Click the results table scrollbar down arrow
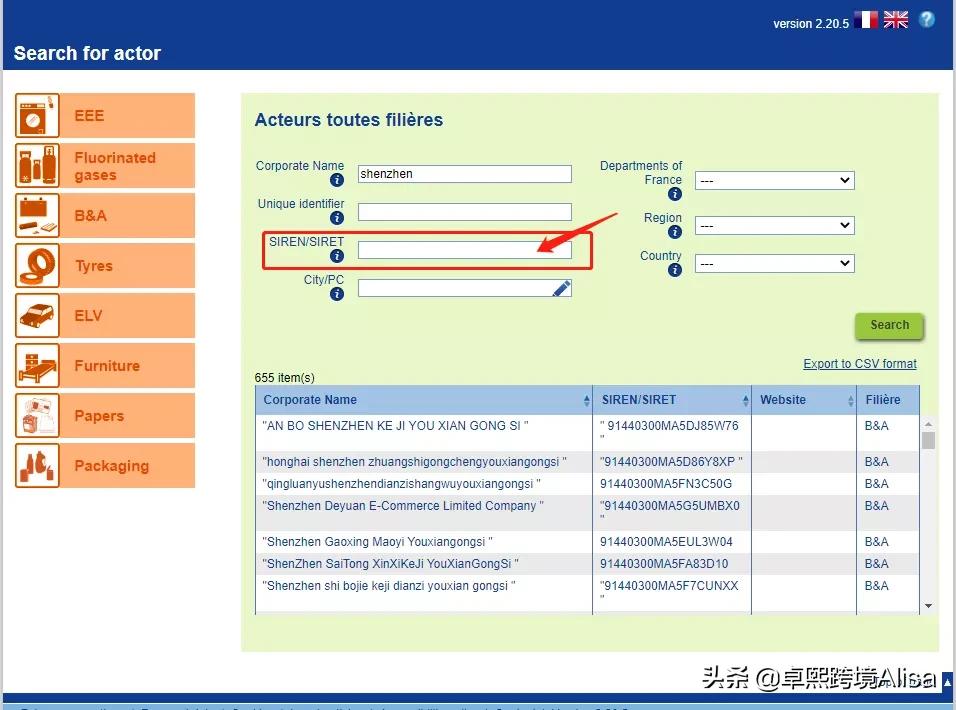Viewport: 956px width, 710px height. [x=928, y=606]
